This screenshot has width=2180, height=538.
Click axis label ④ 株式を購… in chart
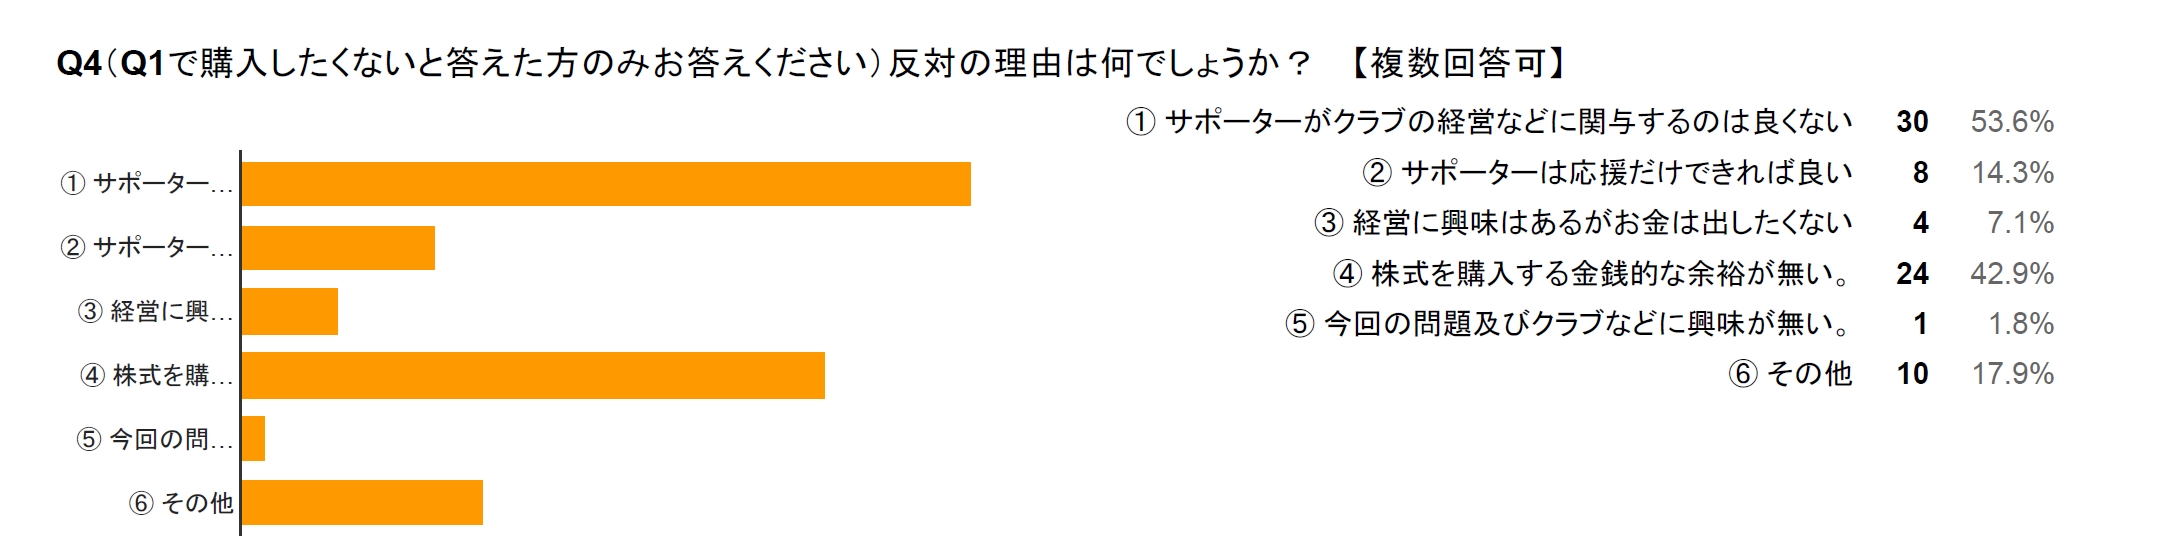(x=157, y=375)
